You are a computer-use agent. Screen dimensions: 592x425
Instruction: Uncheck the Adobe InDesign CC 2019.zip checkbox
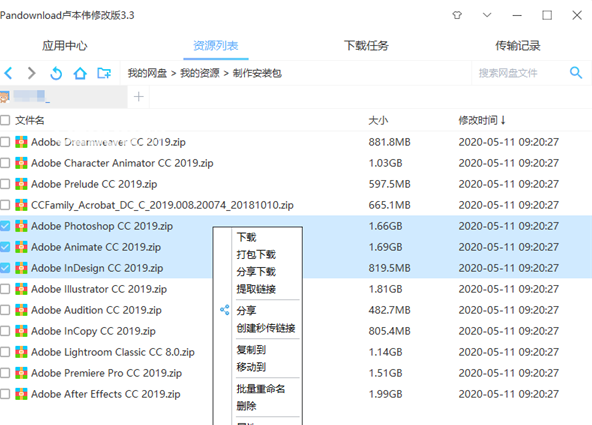pos(5,268)
